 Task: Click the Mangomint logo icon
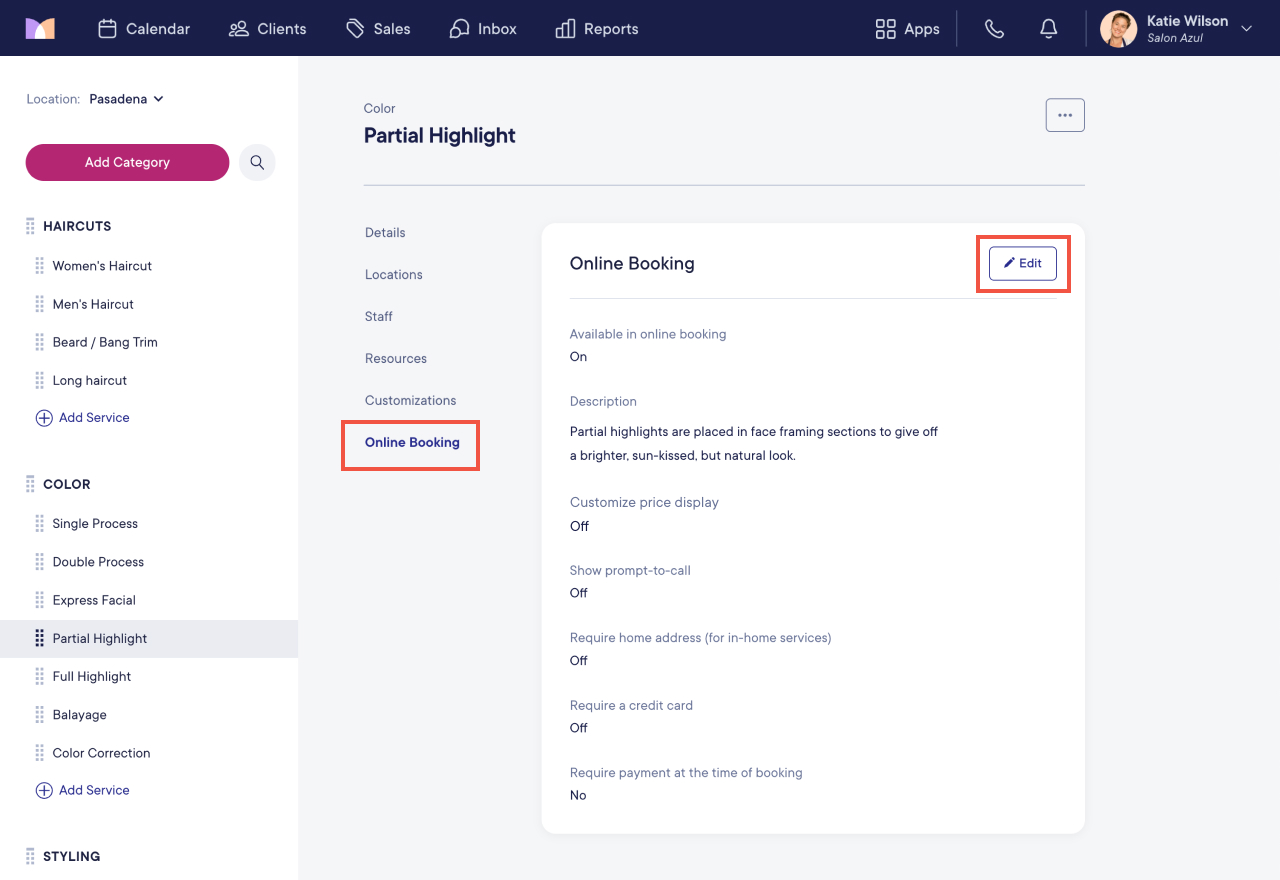[40, 29]
